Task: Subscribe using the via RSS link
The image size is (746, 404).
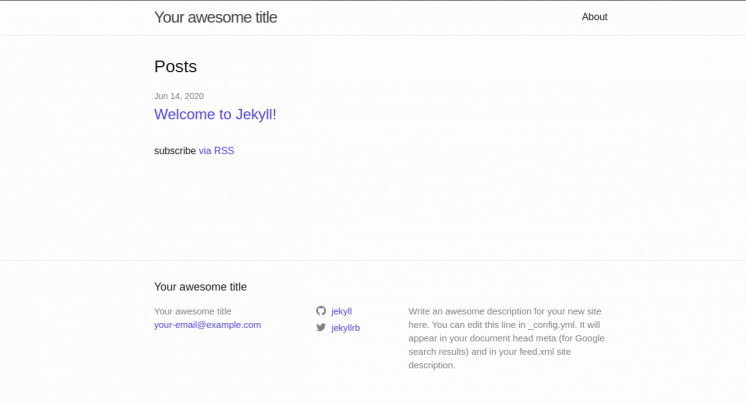Action: tap(216, 151)
